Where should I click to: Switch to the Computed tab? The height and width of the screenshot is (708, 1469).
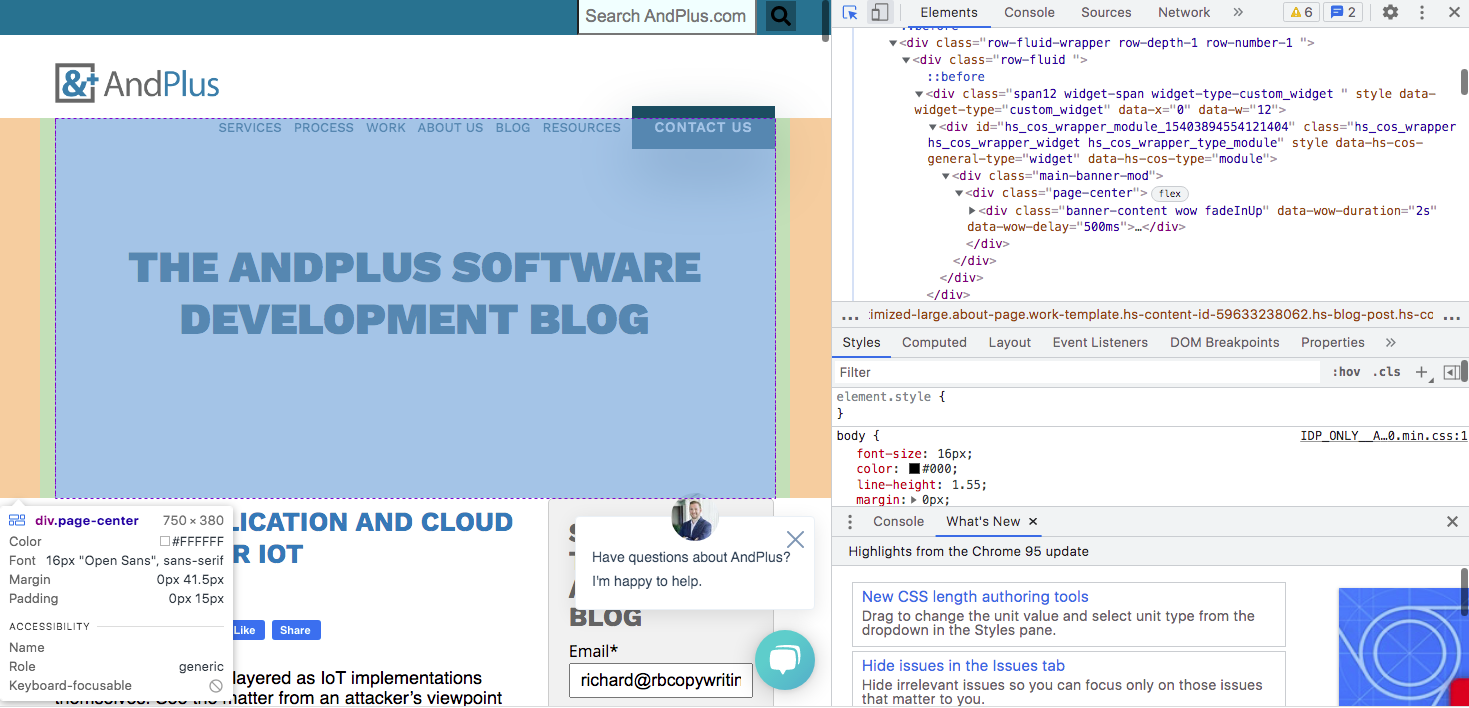pos(934,342)
